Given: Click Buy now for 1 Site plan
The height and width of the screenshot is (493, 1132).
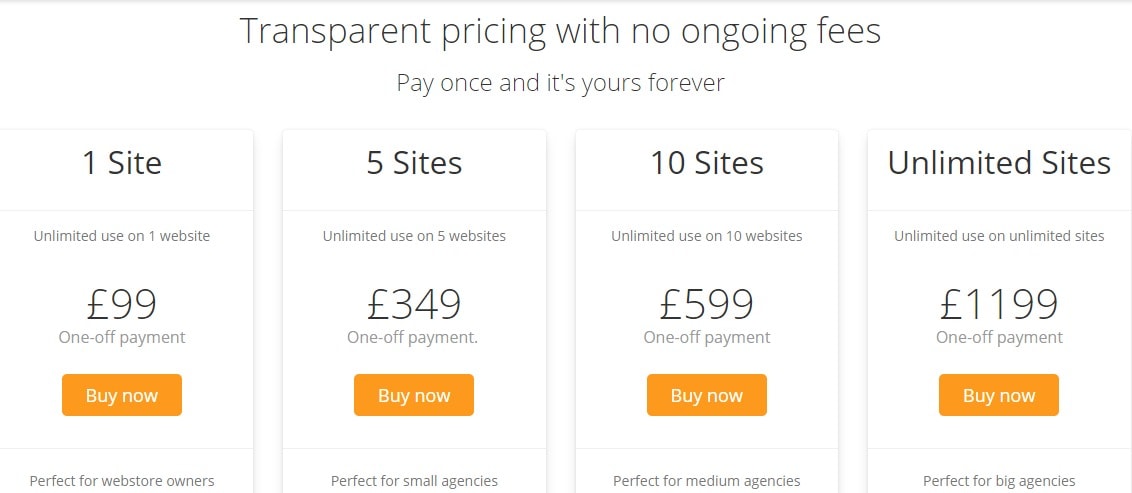Looking at the screenshot, I should (x=122, y=395).
